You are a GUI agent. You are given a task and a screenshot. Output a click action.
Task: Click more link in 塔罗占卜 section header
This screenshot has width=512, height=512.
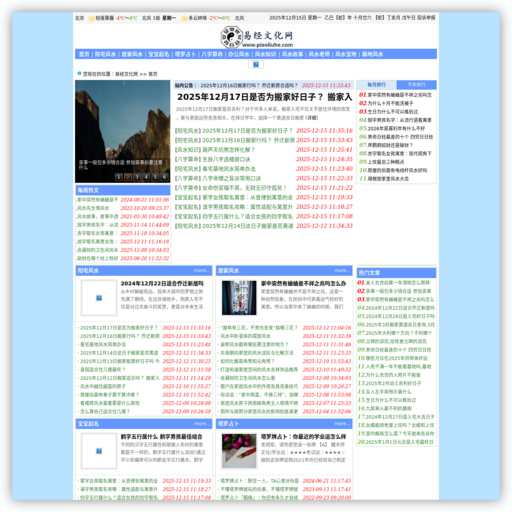click(342, 424)
